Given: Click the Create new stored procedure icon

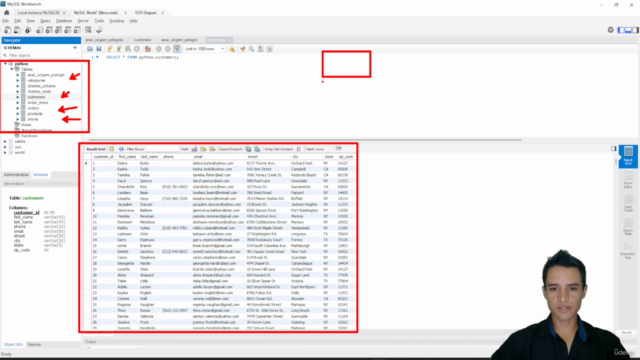Looking at the screenshot, I should pos(68,30).
